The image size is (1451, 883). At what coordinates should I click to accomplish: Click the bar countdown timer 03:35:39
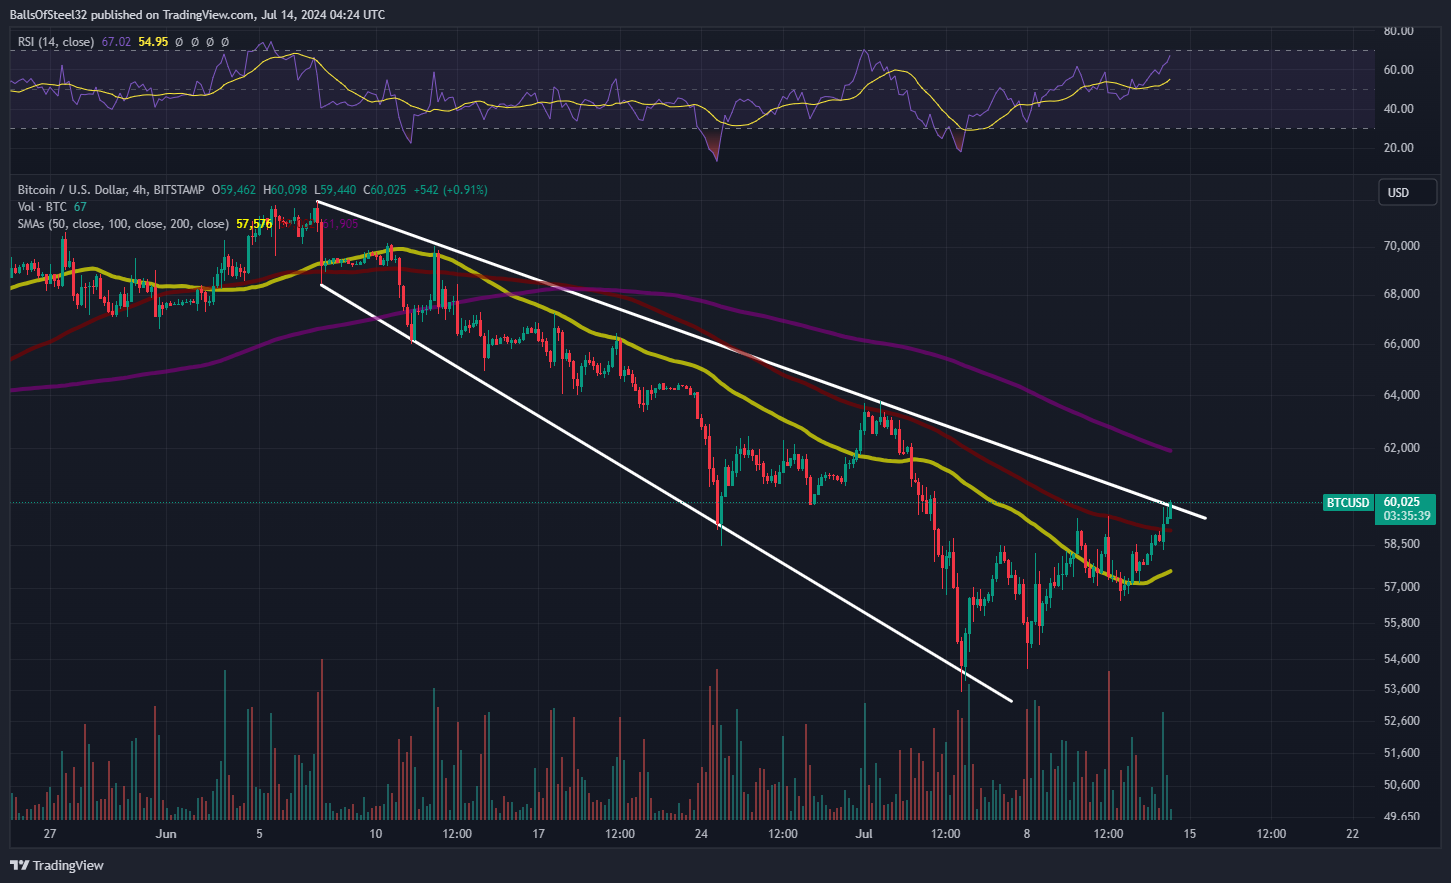point(1406,516)
